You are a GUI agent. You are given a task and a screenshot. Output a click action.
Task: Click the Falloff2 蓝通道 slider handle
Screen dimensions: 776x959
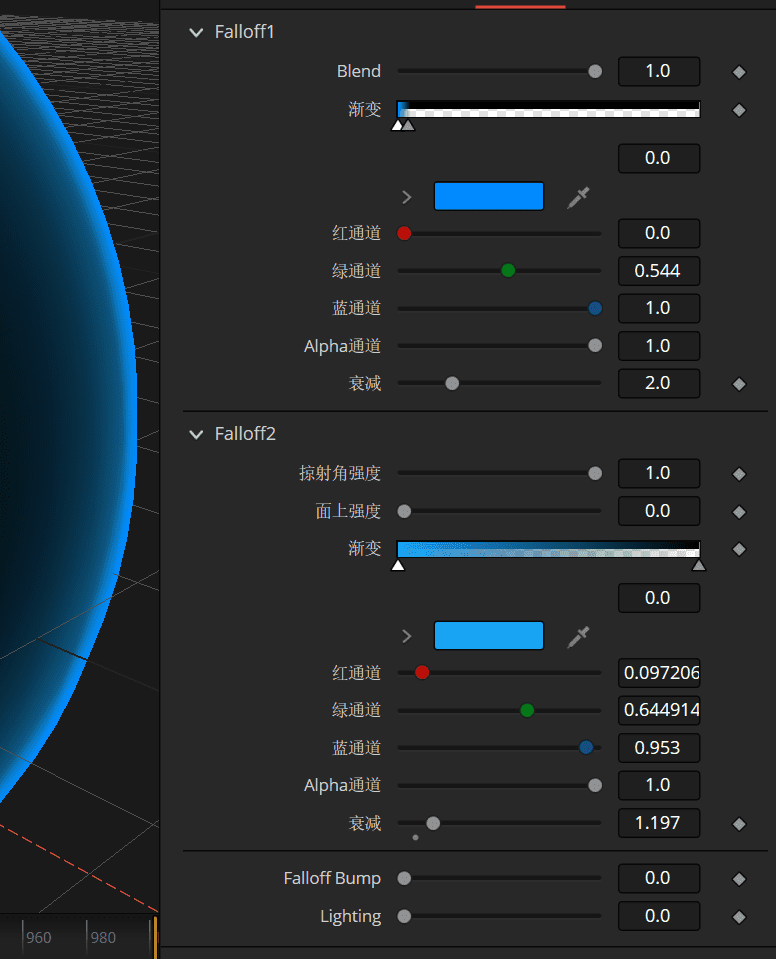(x=586, y=747)
